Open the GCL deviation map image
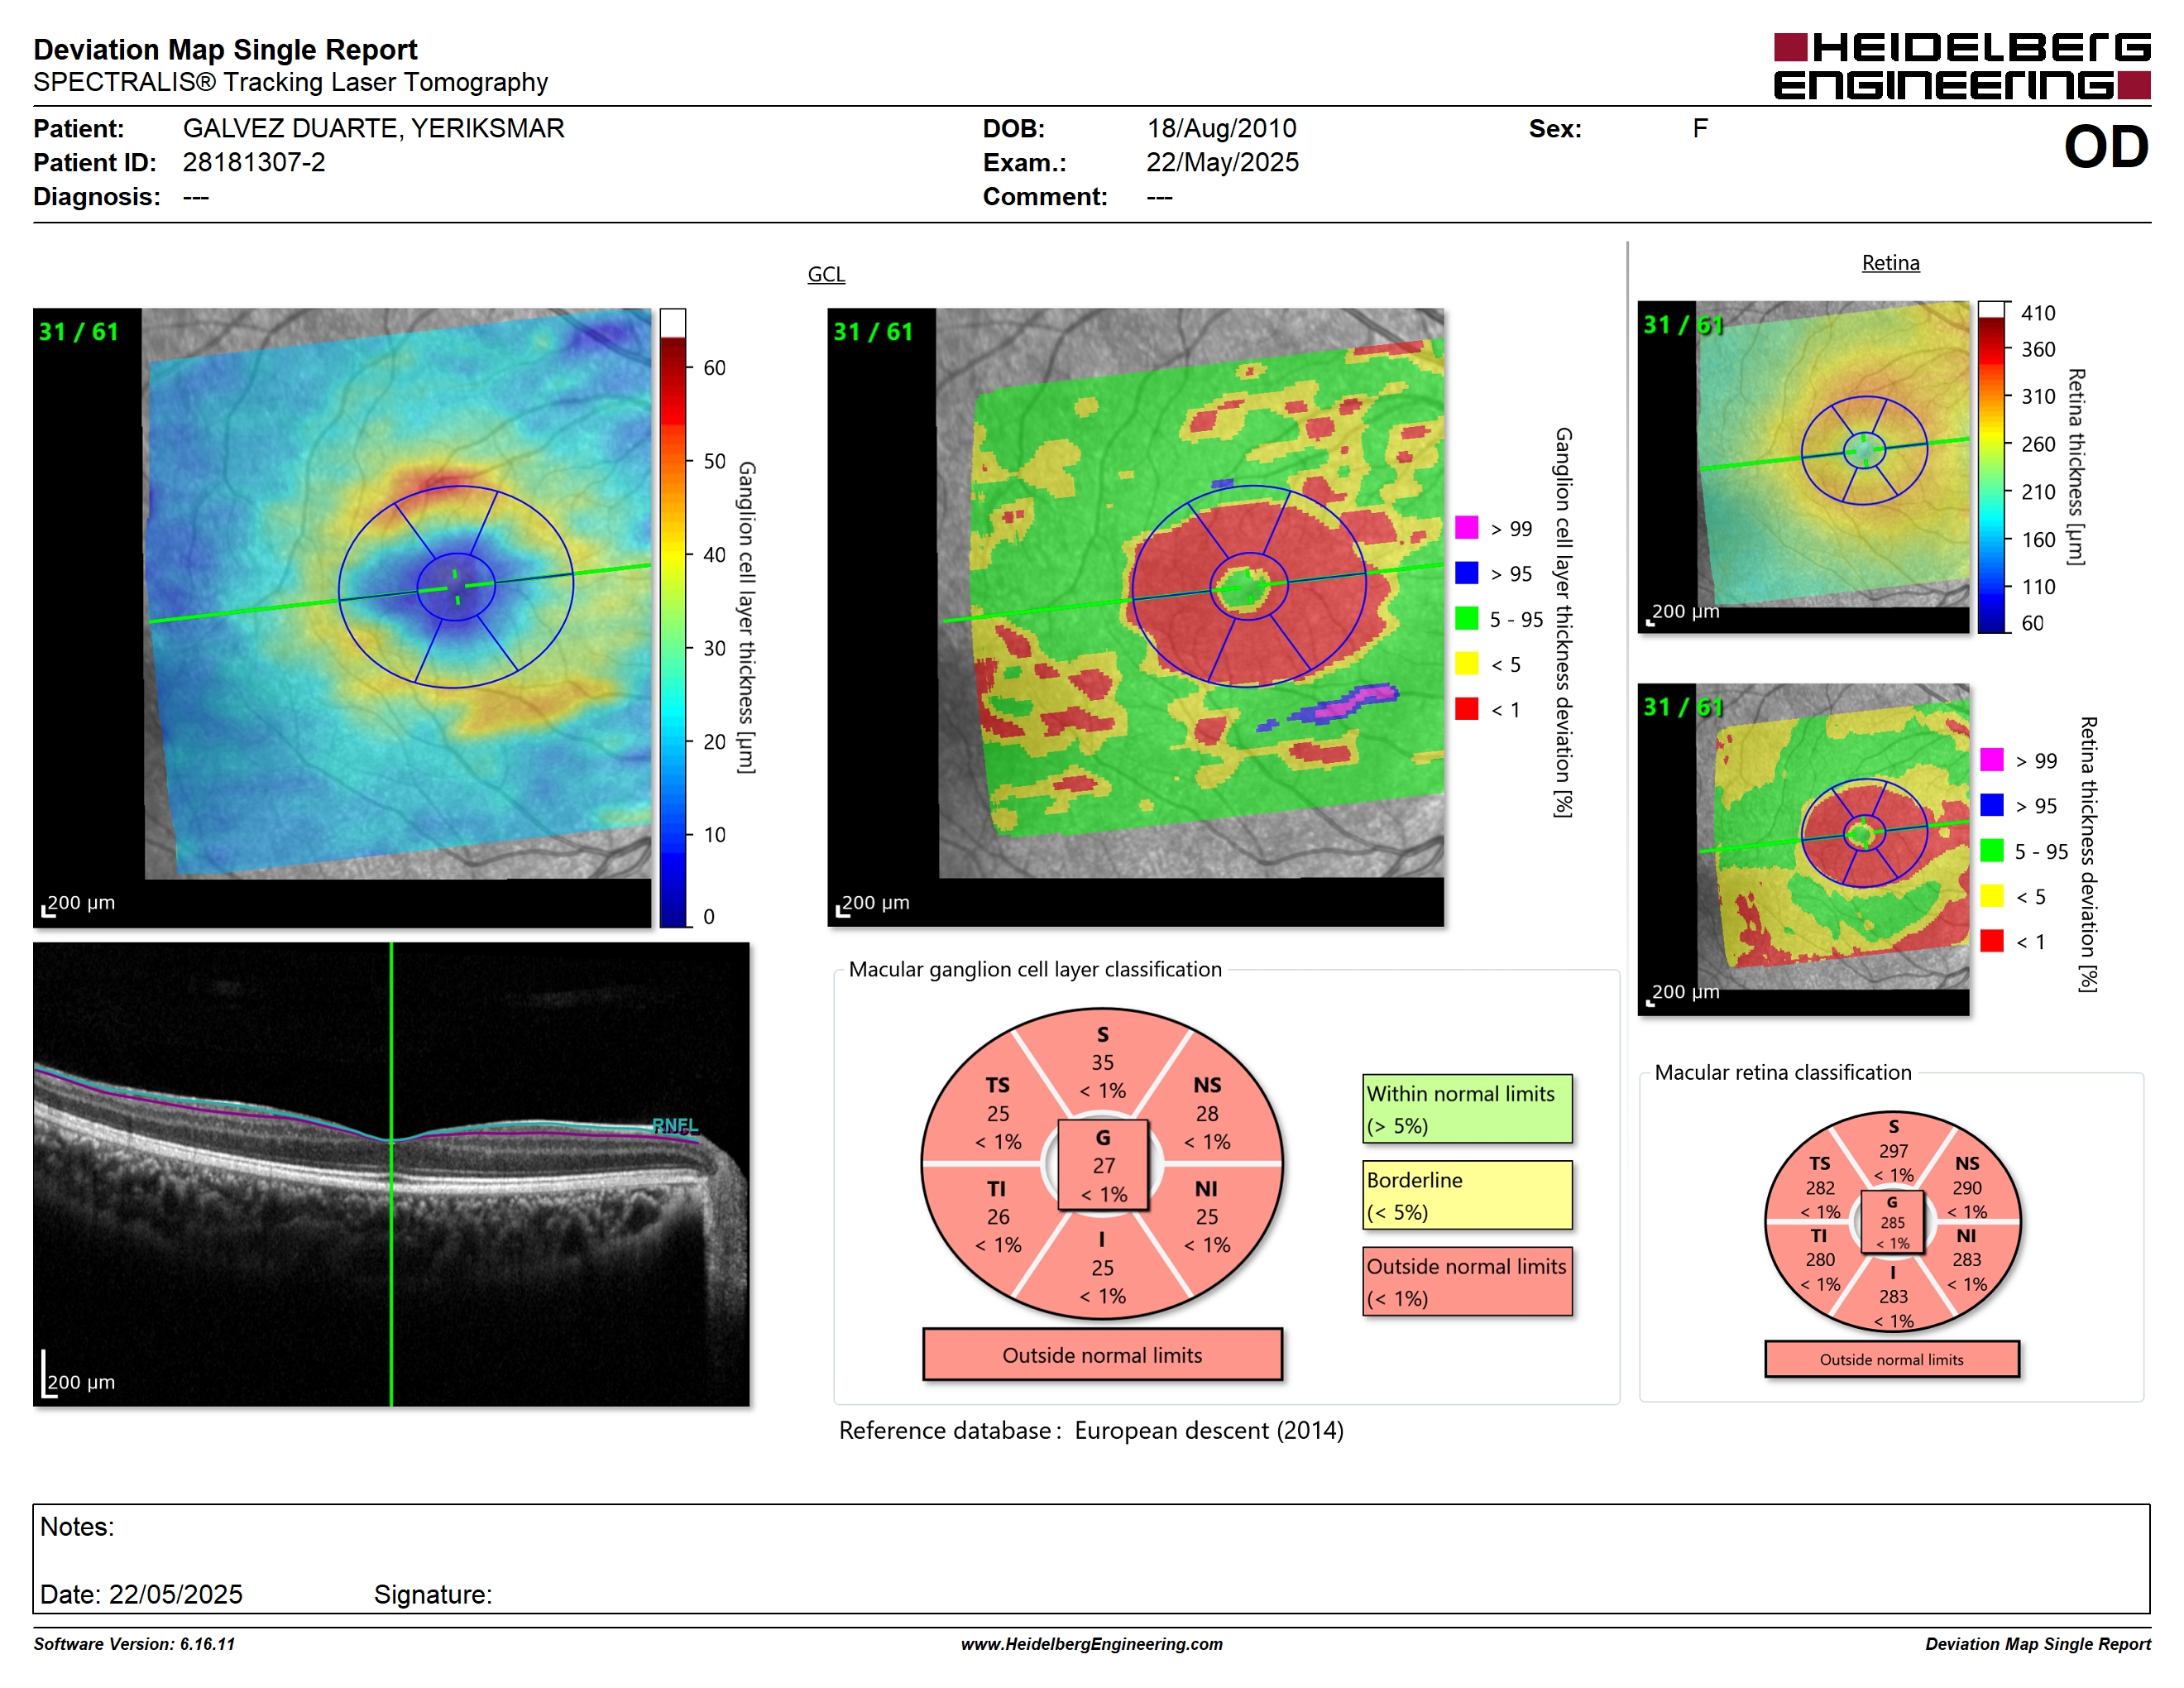2184x1688 pixels. point(1135,617)
